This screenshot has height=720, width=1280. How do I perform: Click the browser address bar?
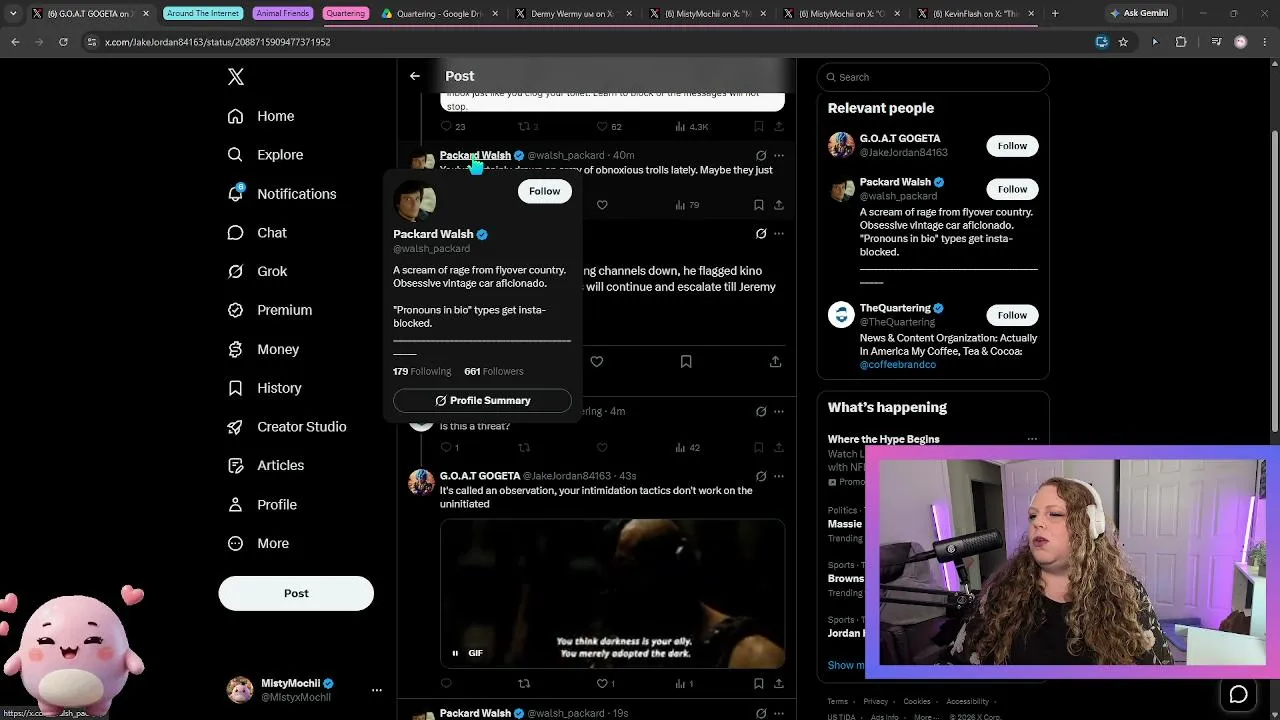tap(590, 42)
